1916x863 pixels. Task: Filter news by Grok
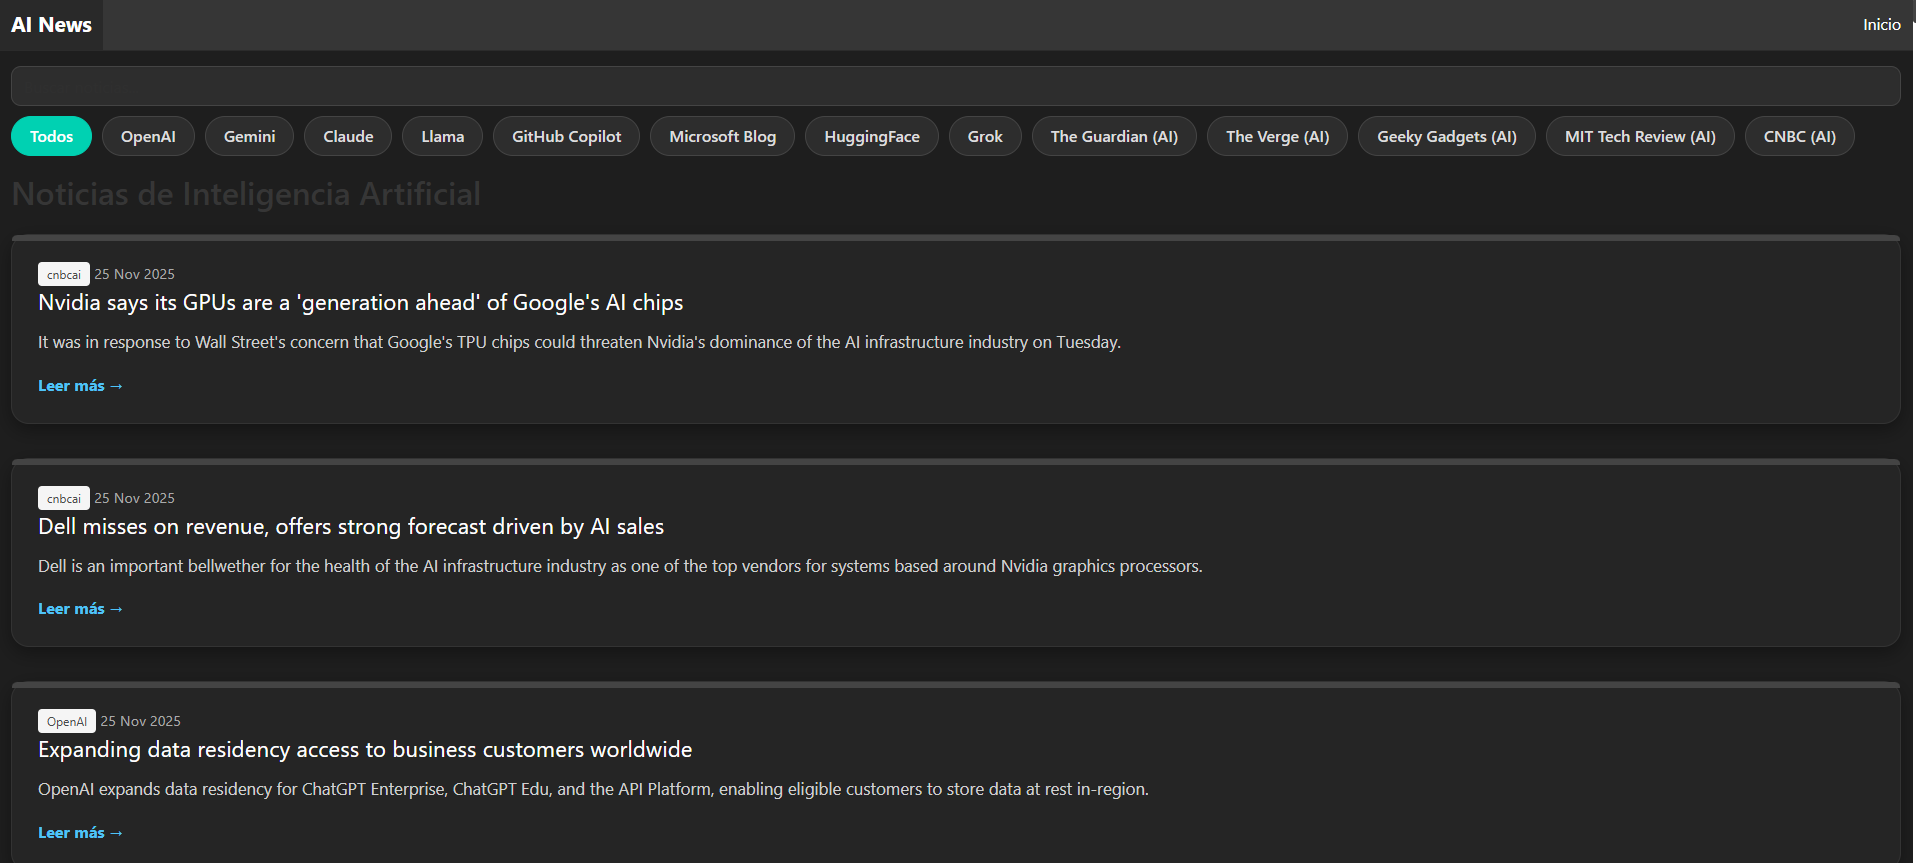pos(985,137)
